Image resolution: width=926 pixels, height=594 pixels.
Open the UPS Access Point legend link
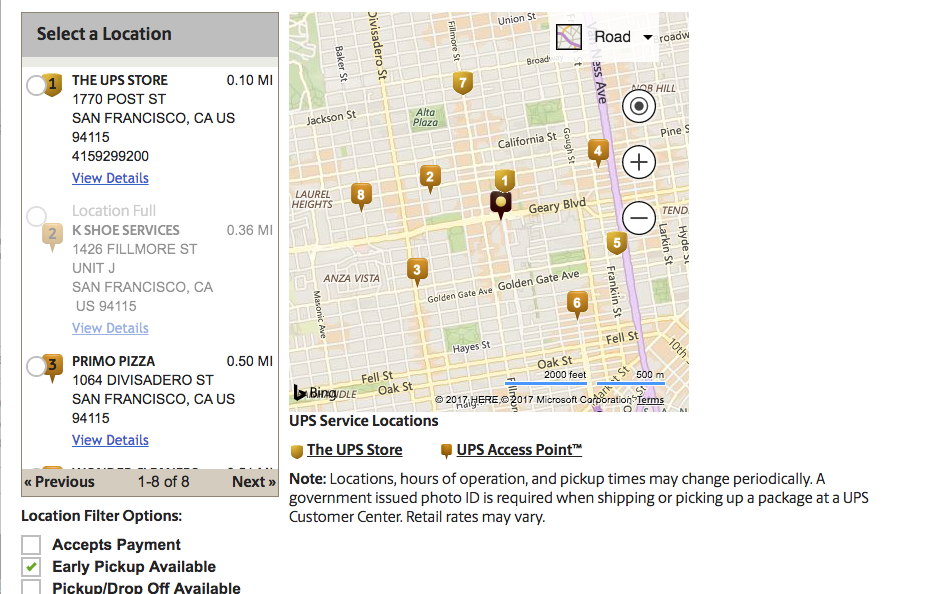(x=519, y=450)
